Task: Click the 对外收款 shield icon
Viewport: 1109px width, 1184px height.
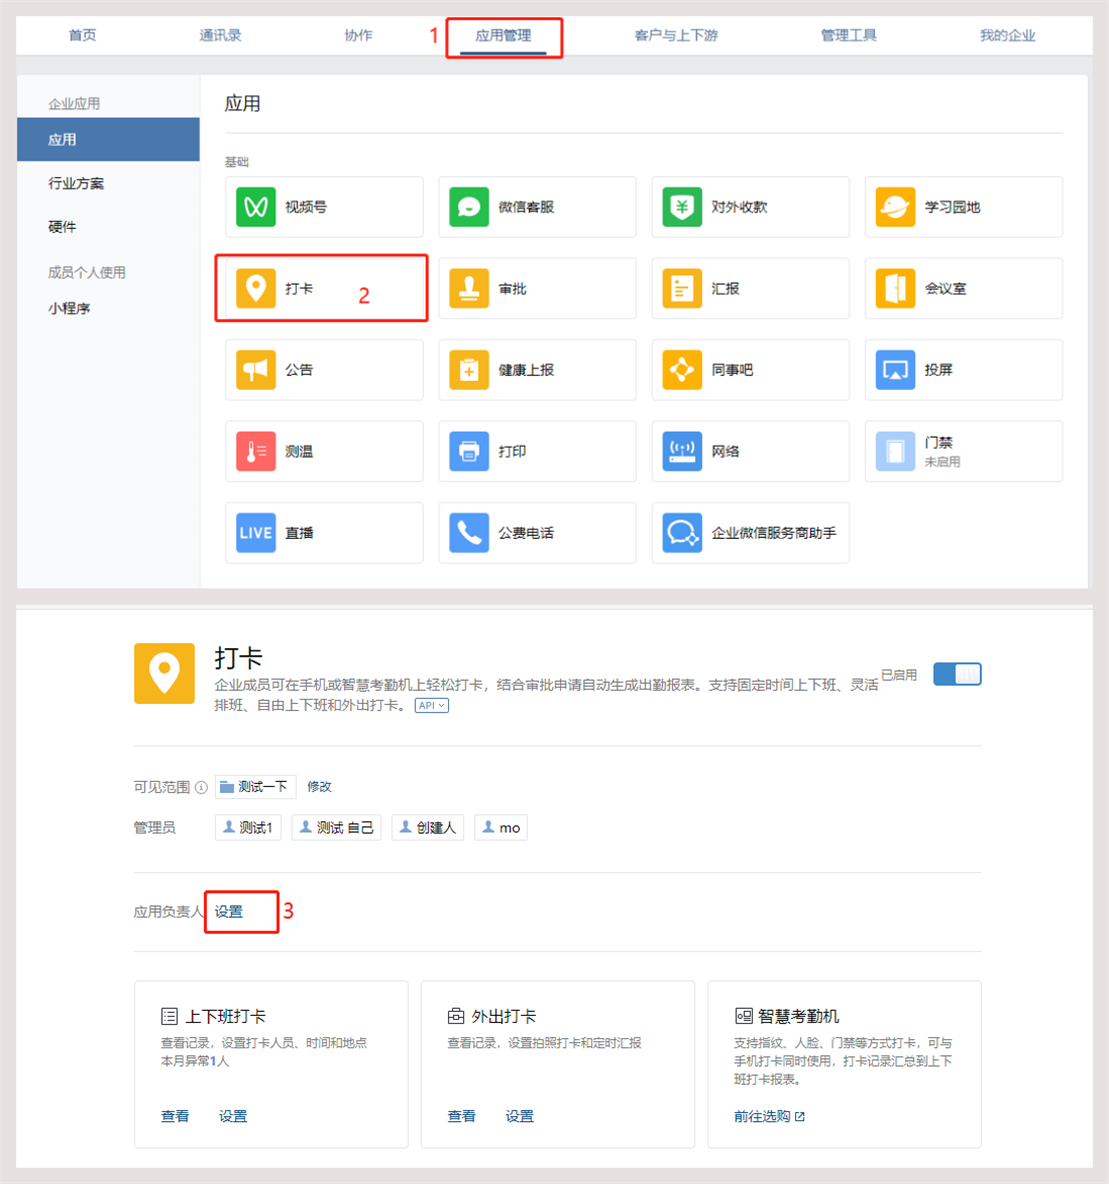Action: coord(682,207)
